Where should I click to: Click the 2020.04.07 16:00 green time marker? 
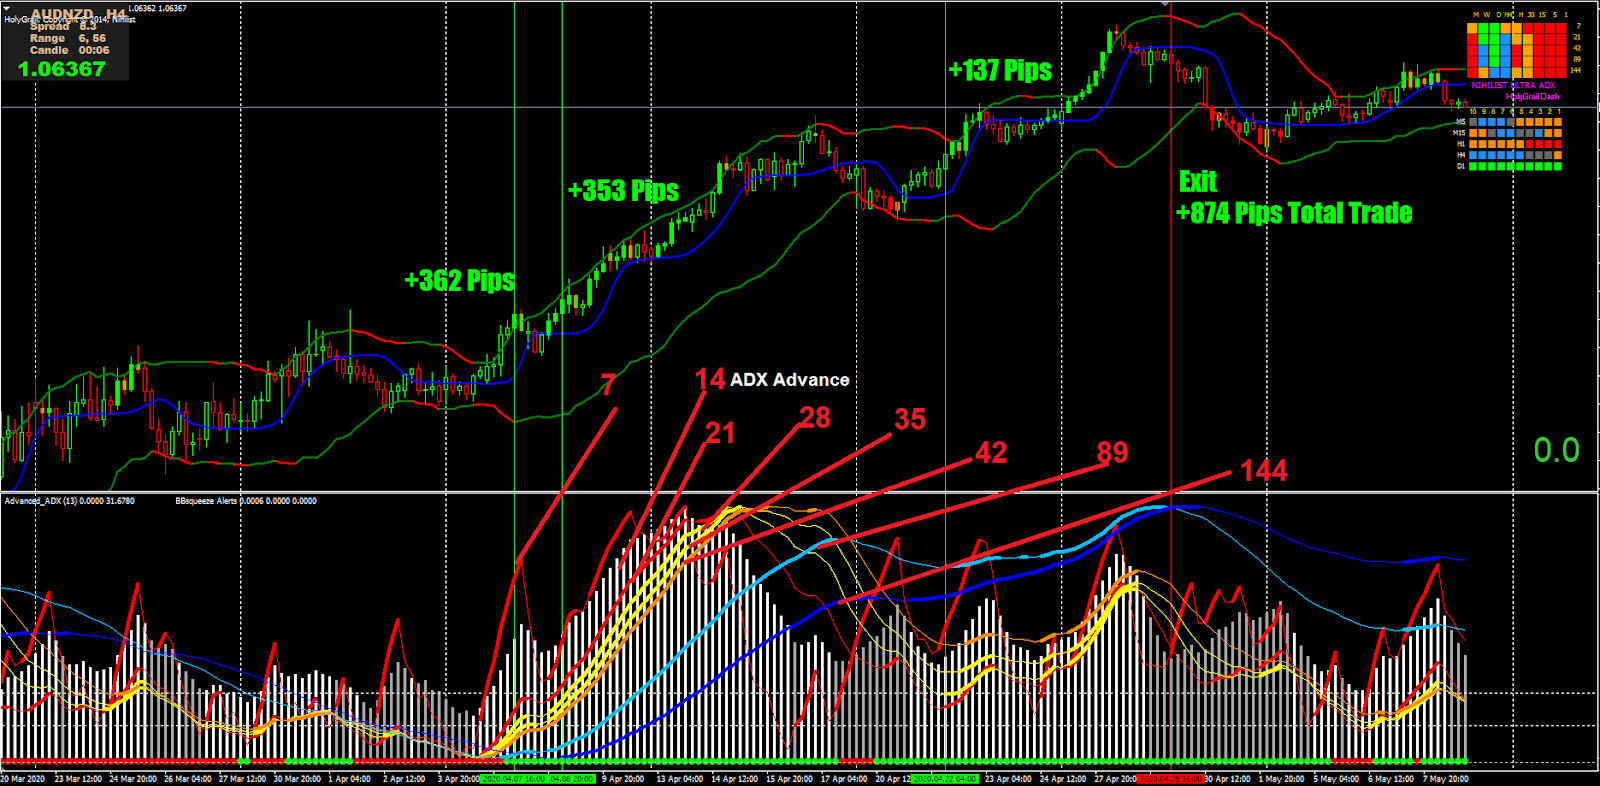513,779
